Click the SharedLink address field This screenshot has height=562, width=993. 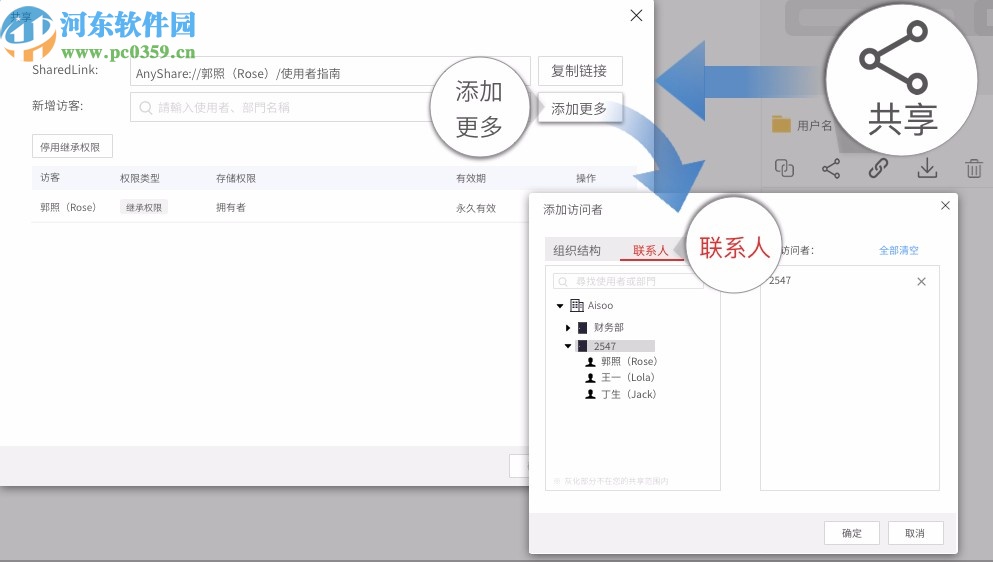tap(330, 71)
